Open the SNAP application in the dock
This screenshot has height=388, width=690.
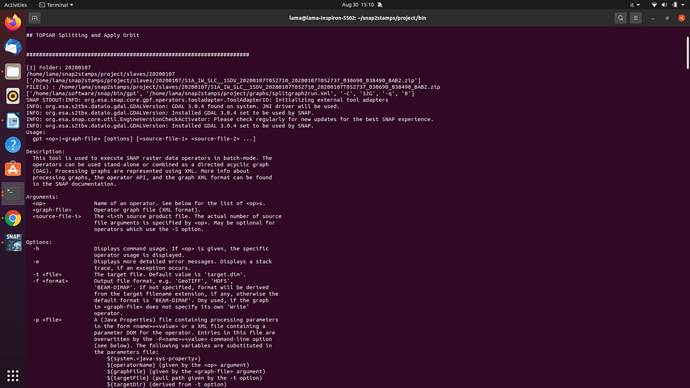click(x=13, y=242)
